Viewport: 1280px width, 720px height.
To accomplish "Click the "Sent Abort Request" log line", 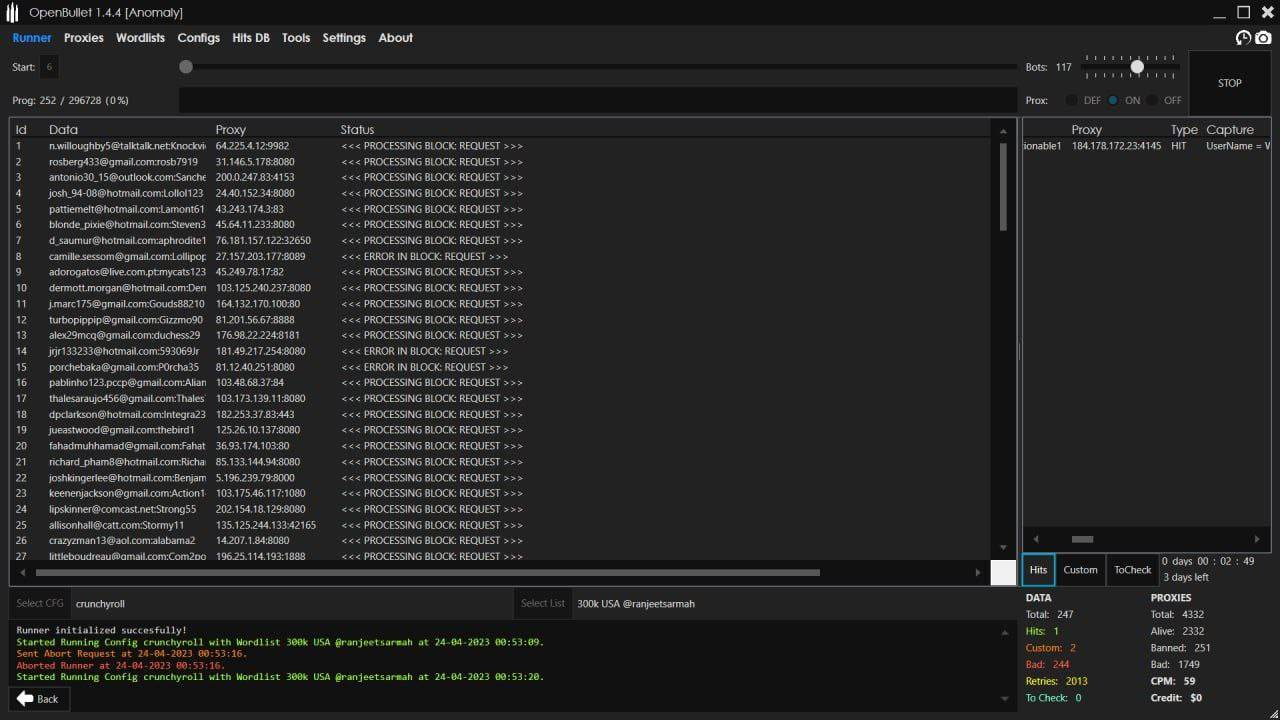I will [131, 654].
